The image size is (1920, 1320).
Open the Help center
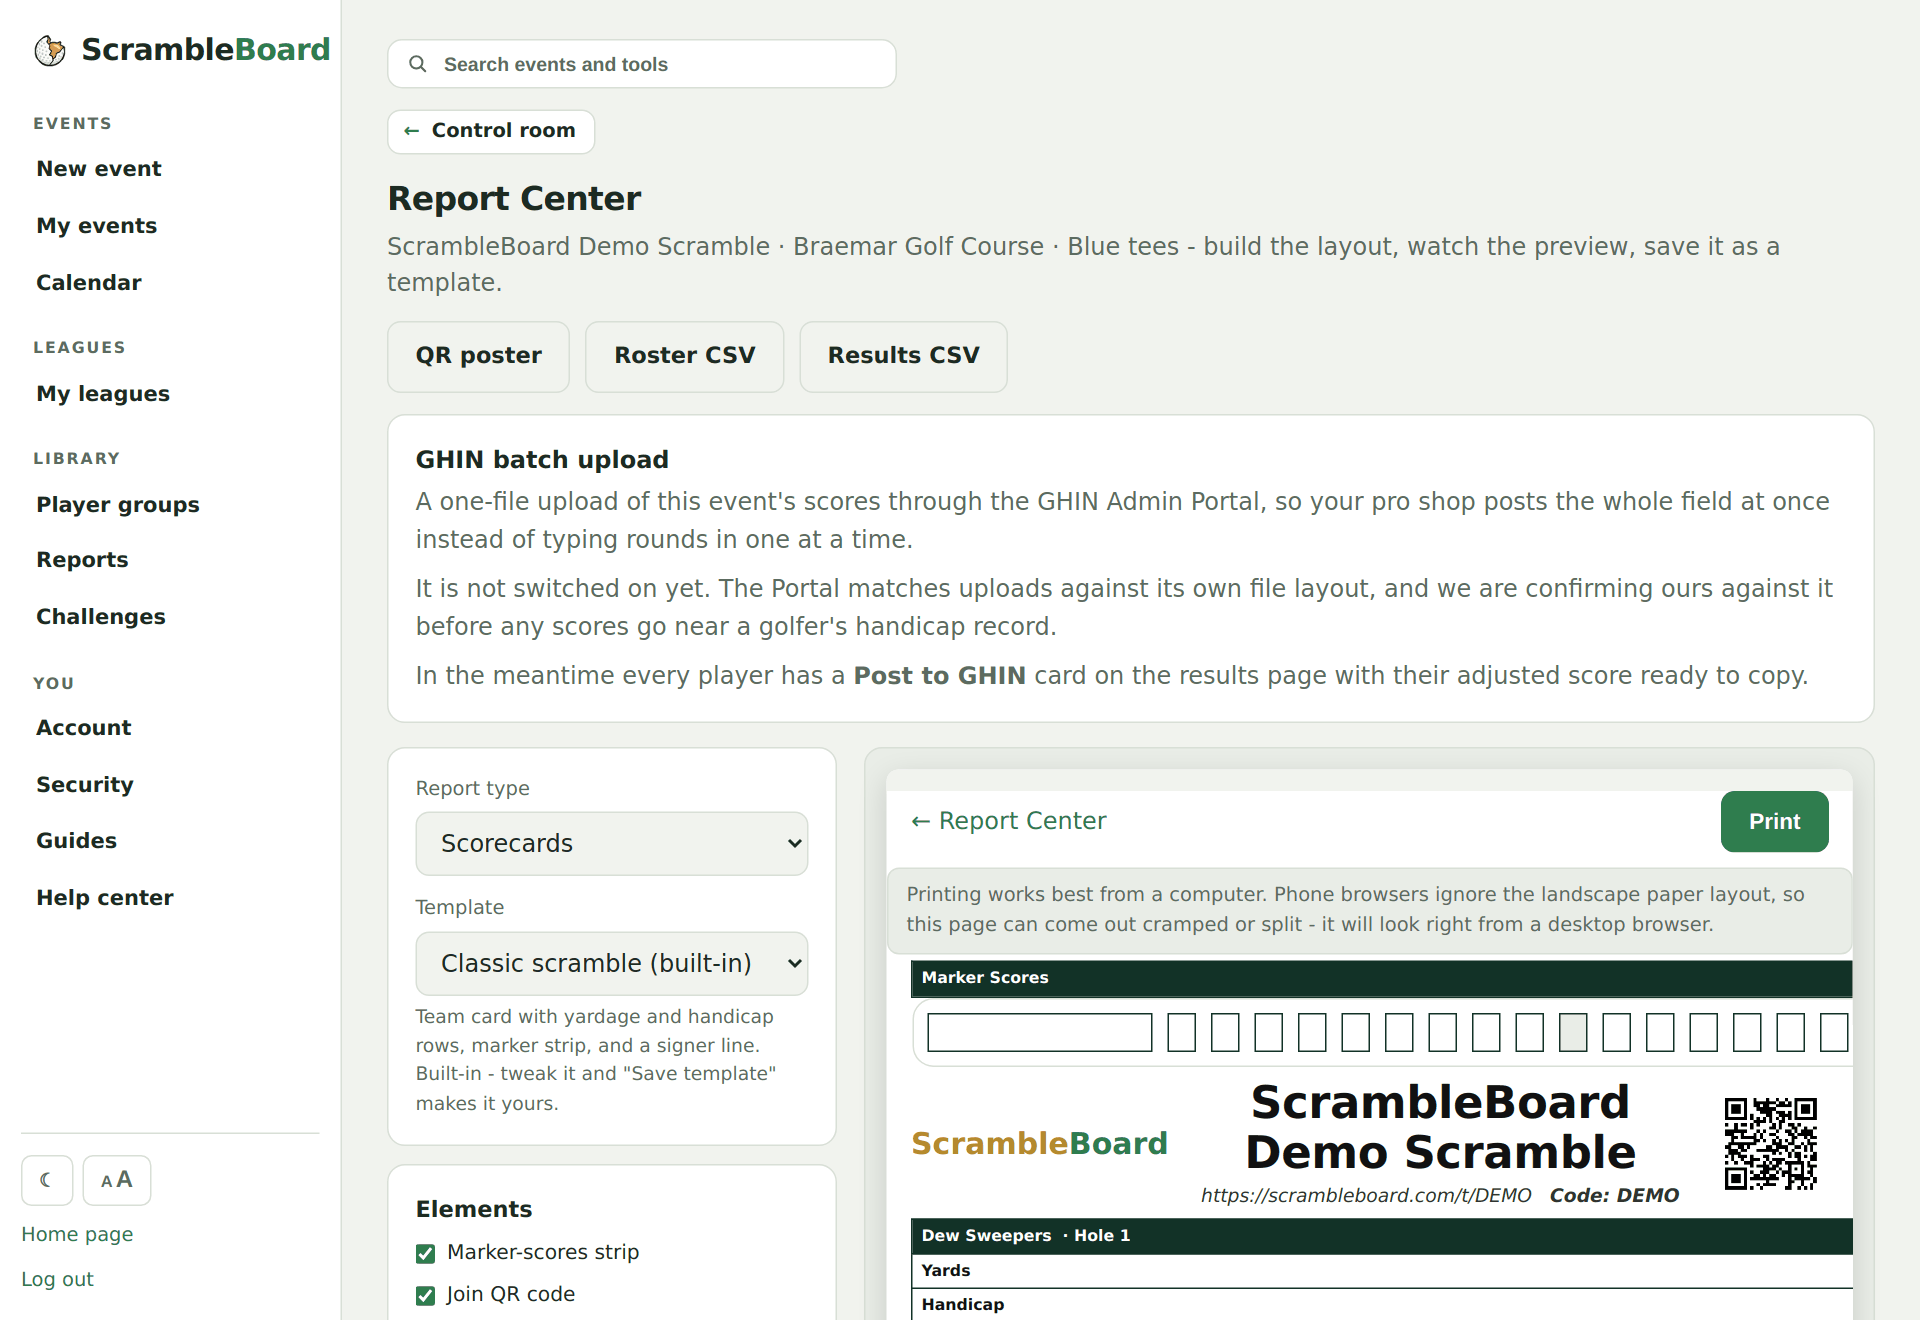click(x=105, y=898)
